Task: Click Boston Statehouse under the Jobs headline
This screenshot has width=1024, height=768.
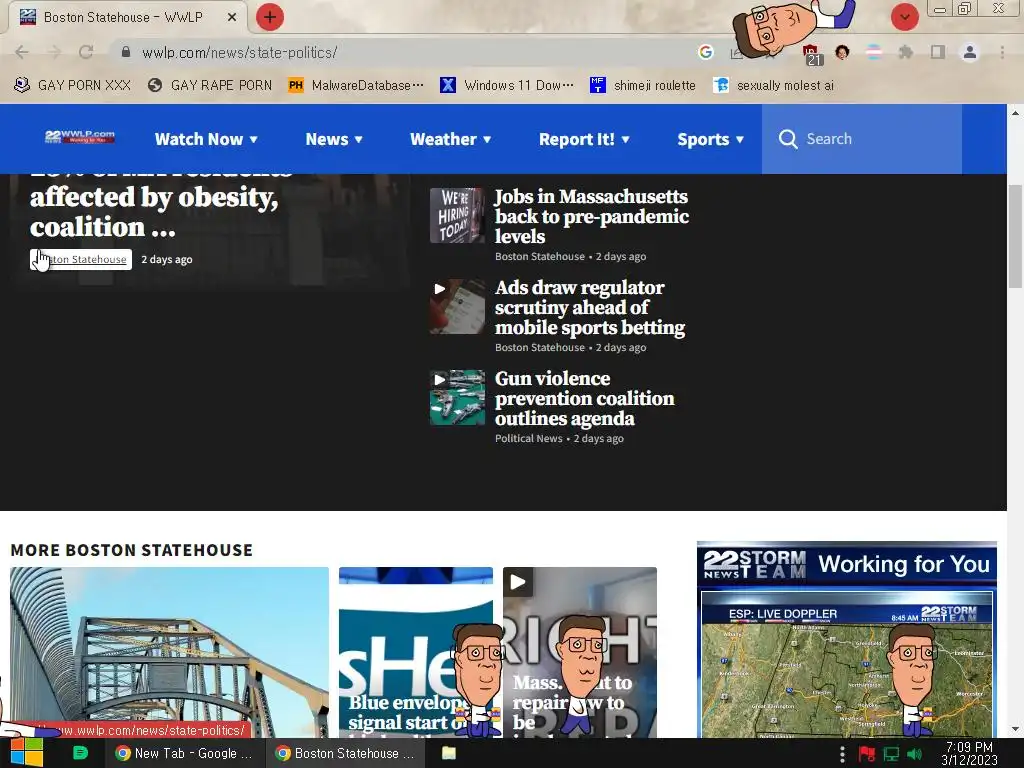Action: pos(539,256)
